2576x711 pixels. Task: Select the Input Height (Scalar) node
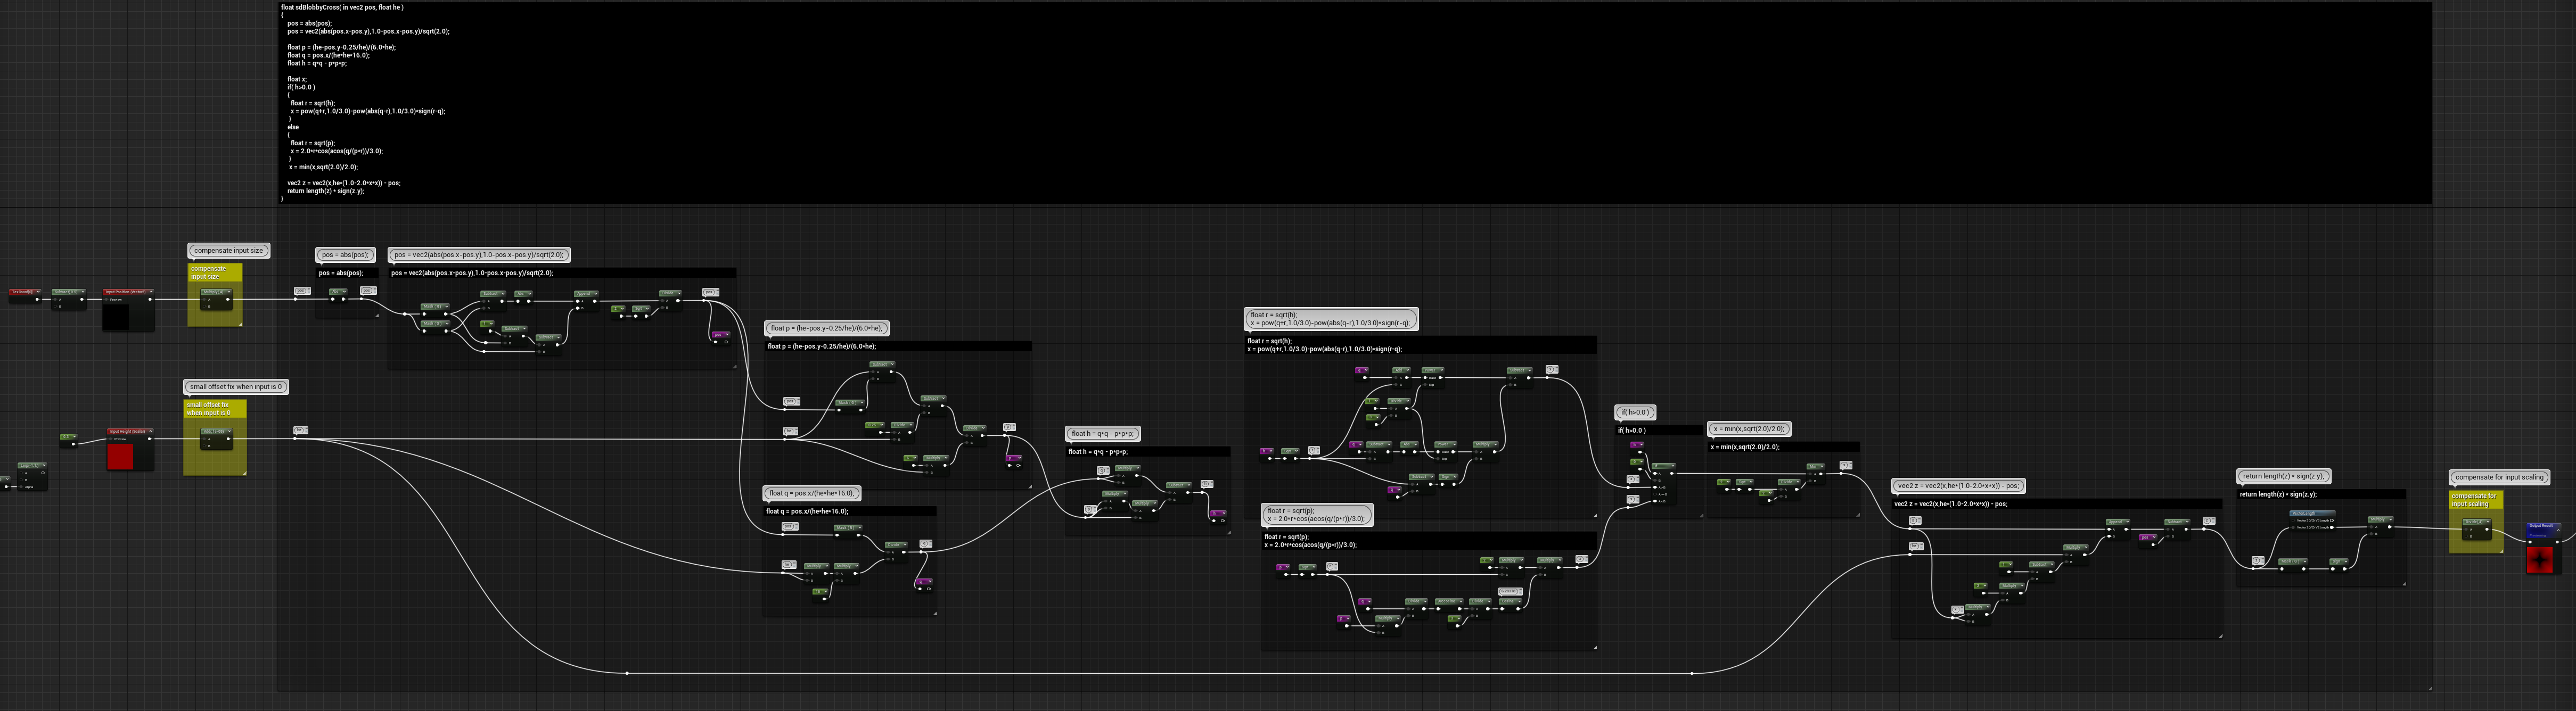[130, 432]
